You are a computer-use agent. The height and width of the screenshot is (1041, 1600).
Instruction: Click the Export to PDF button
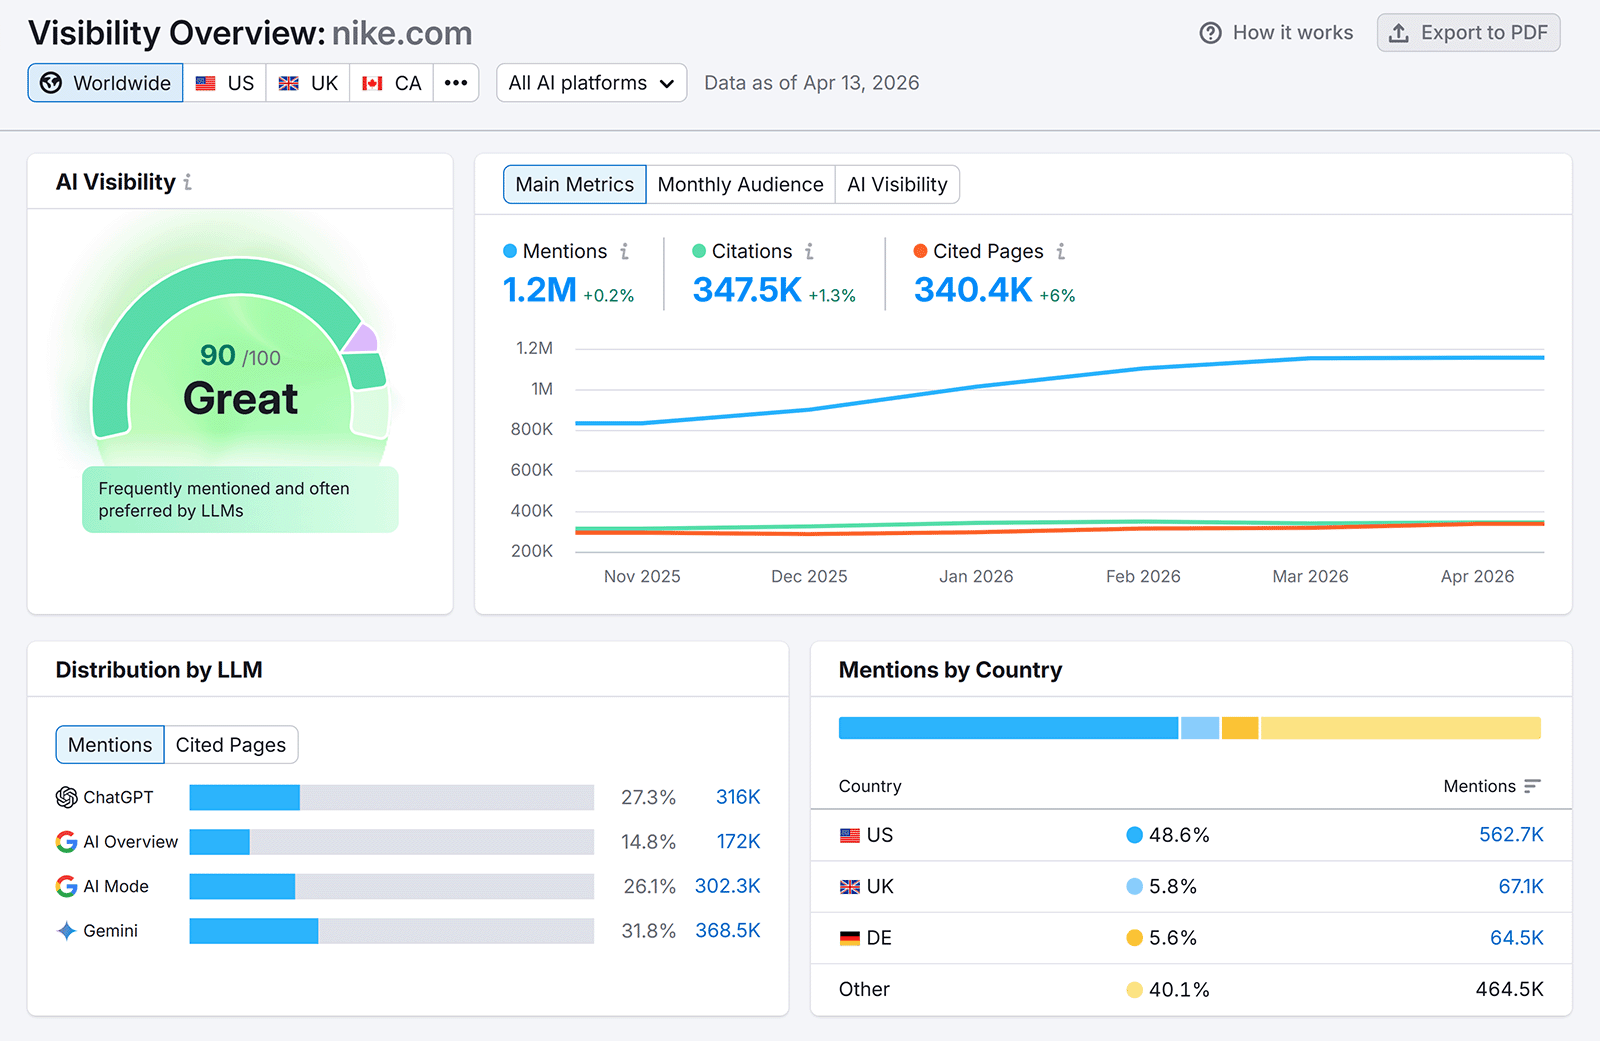point(1468,32)
